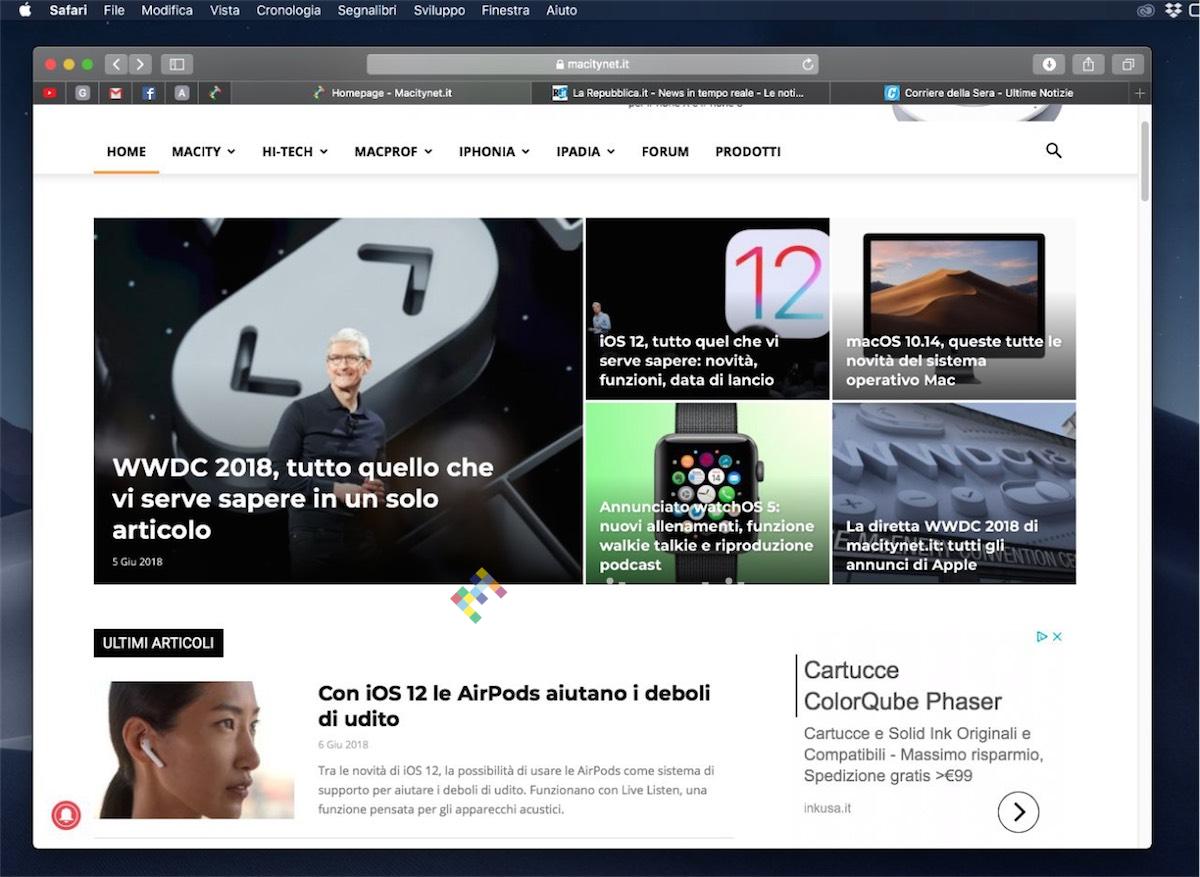Switch to Homepage - Macitynet.it tab

click(x=381, y=93)
